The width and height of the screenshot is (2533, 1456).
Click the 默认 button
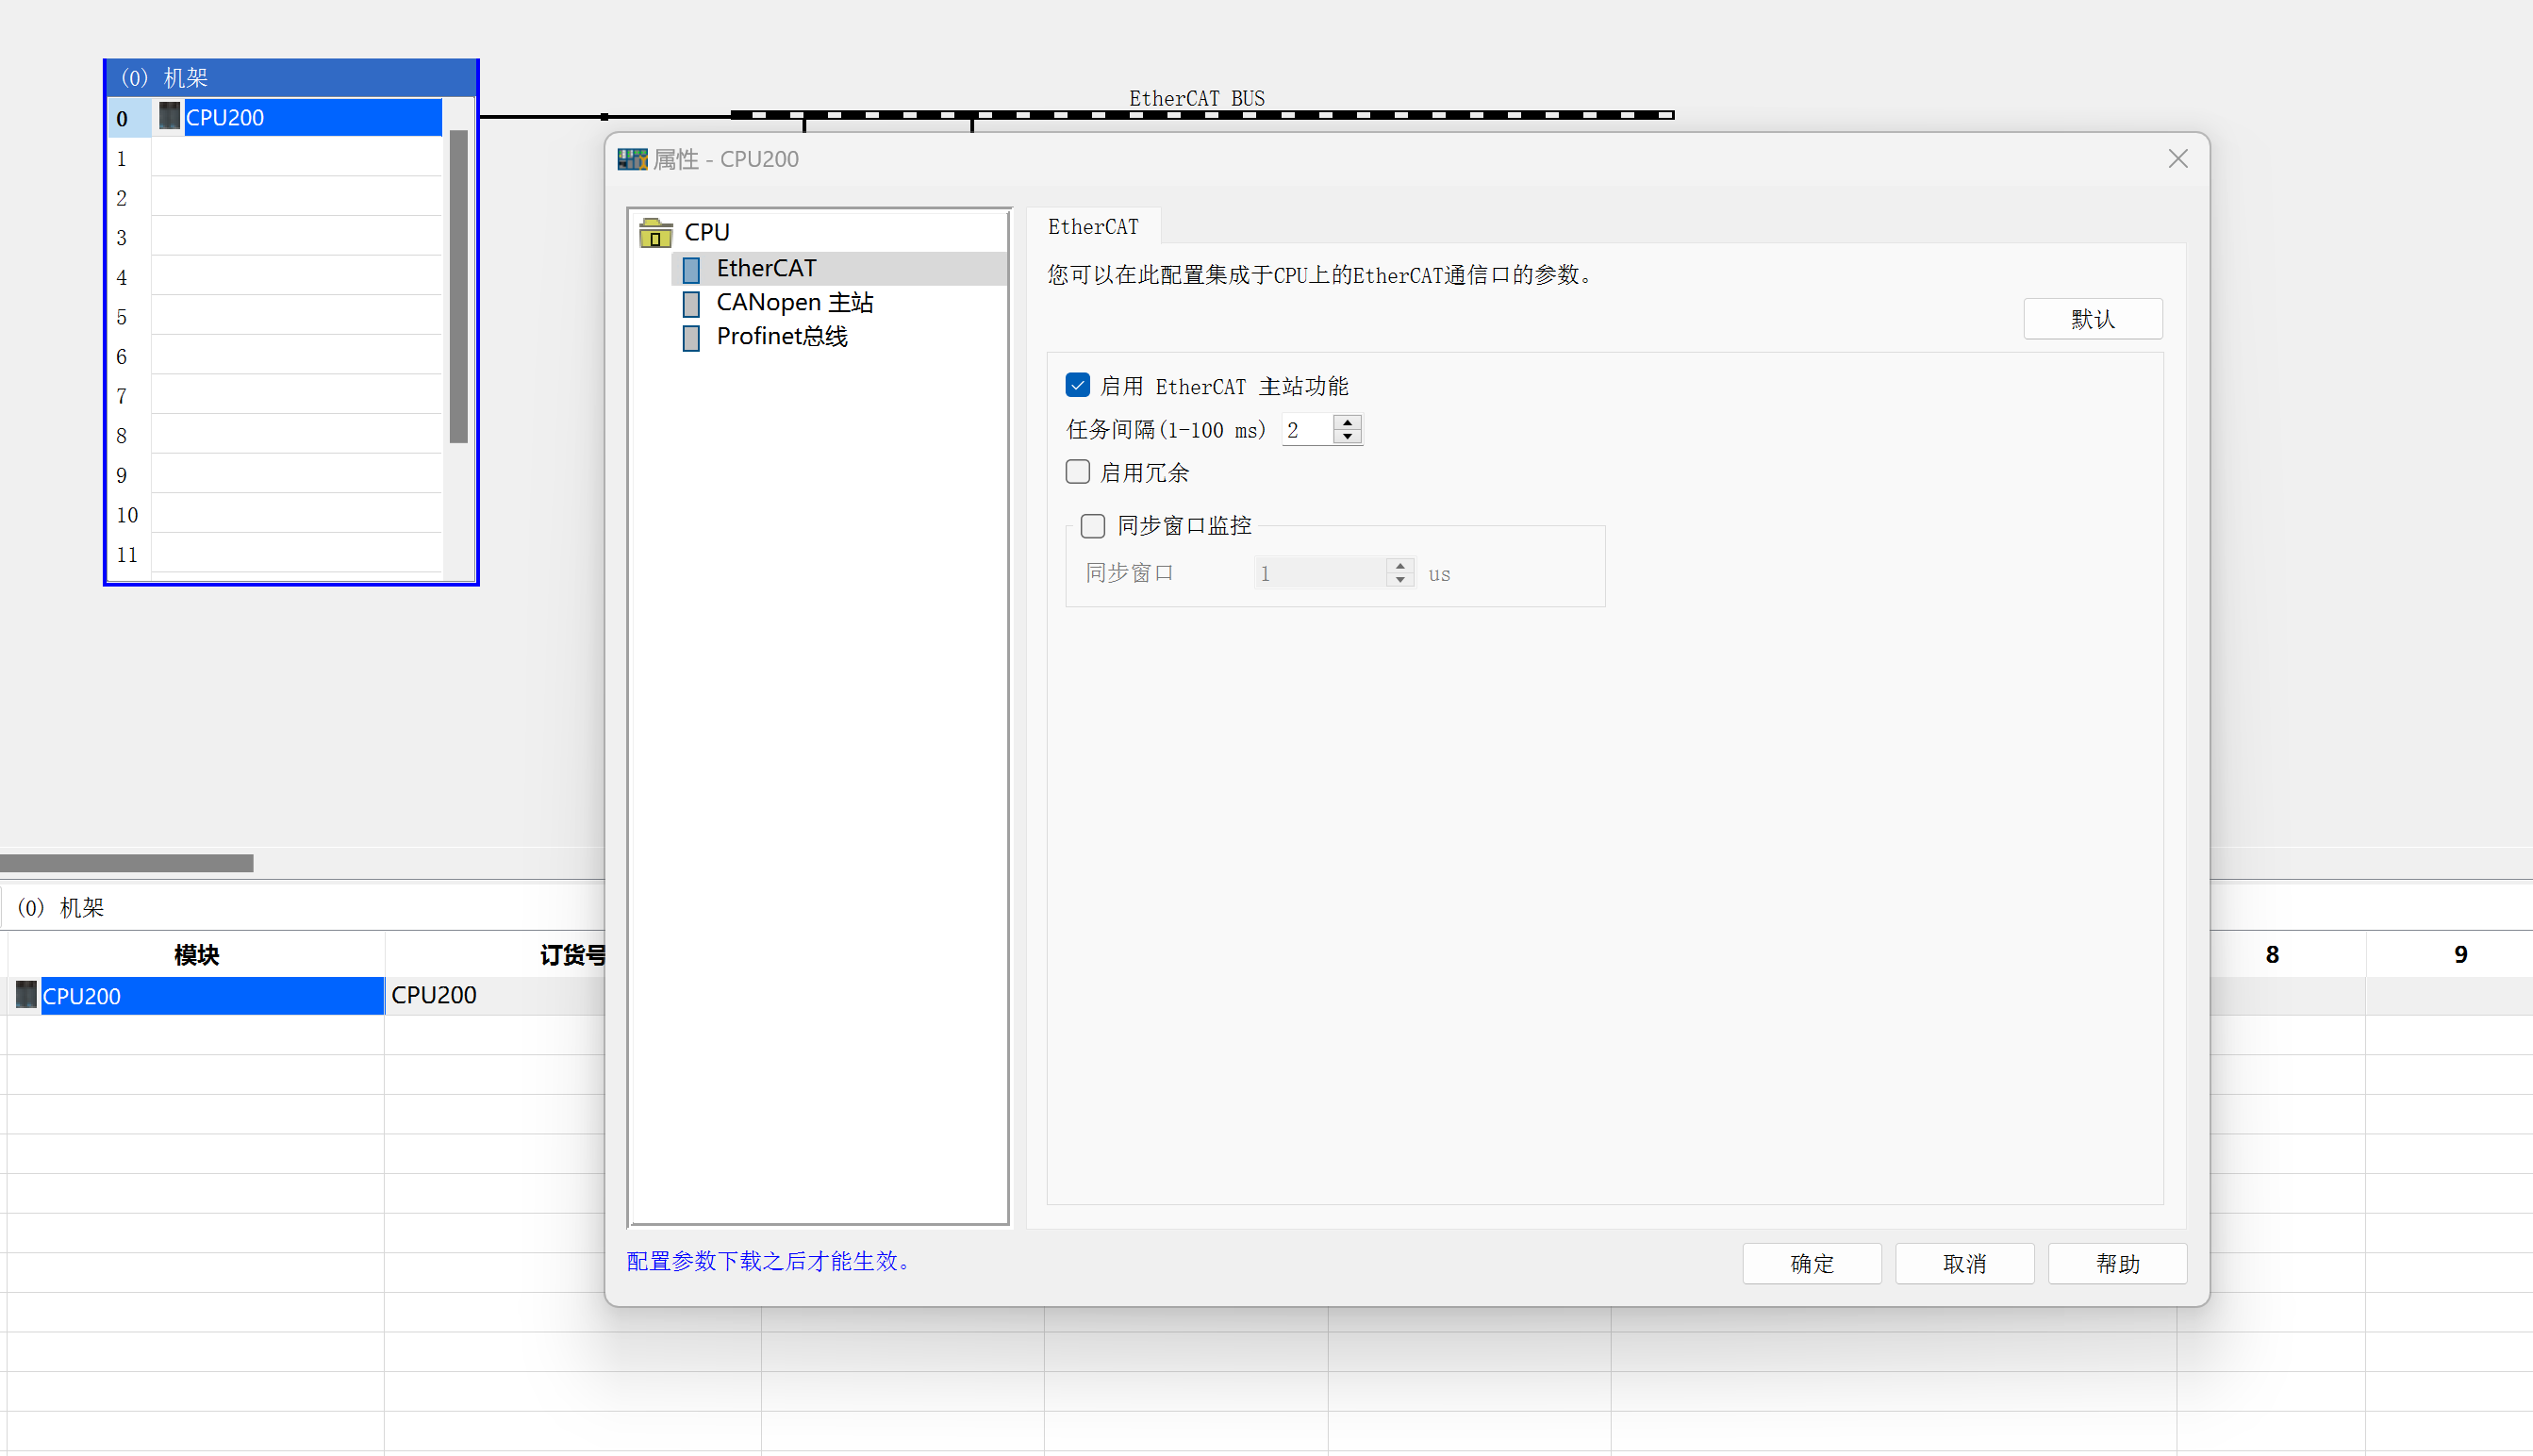[2093, 319]
